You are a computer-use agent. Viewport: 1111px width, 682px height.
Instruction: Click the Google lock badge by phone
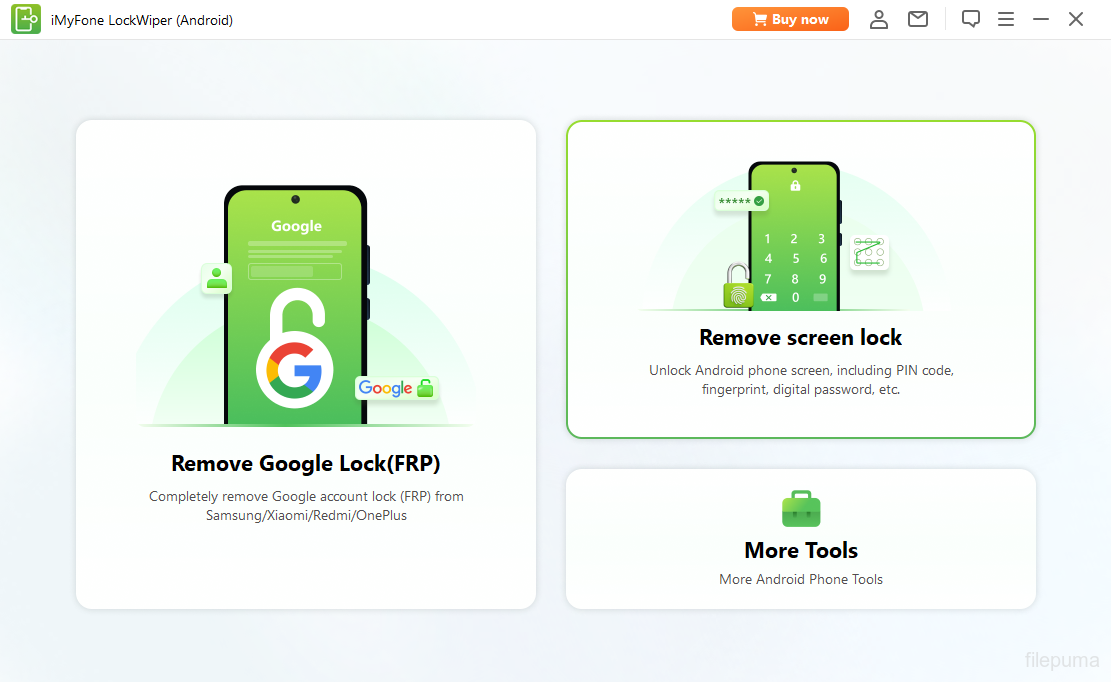click(x=396, y=388)
